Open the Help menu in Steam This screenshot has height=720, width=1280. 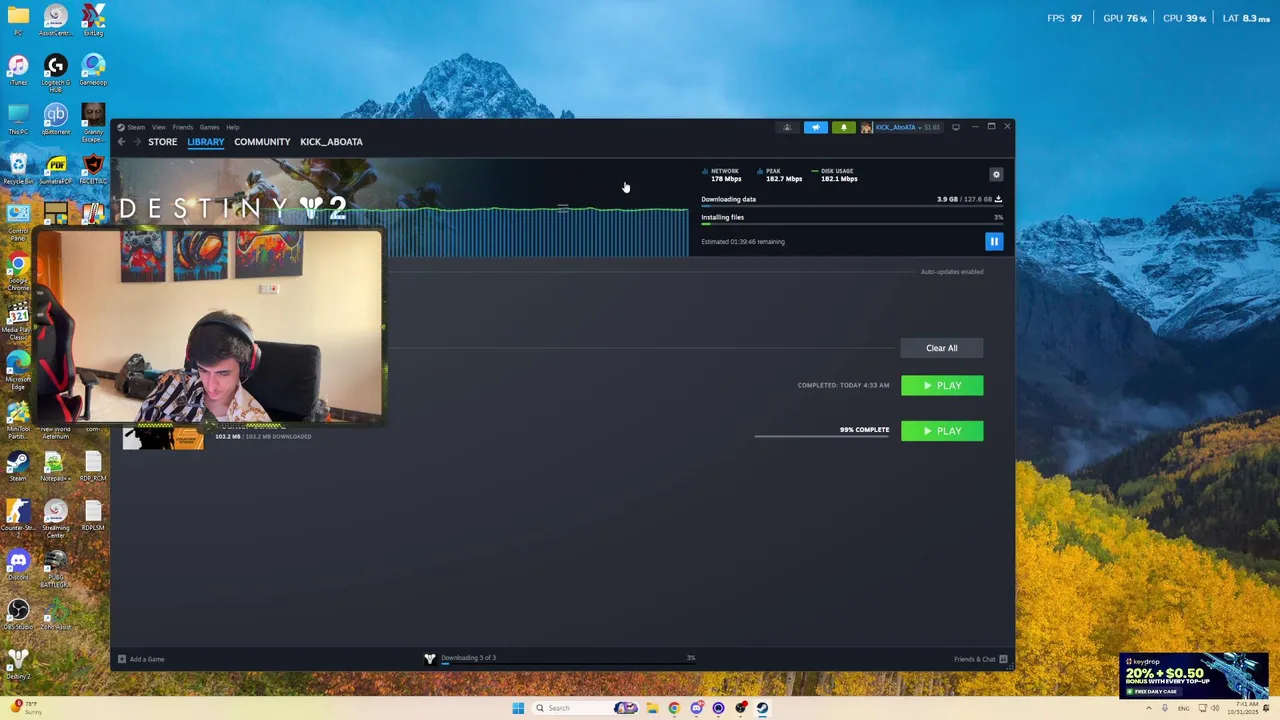[x=232, y=127]
